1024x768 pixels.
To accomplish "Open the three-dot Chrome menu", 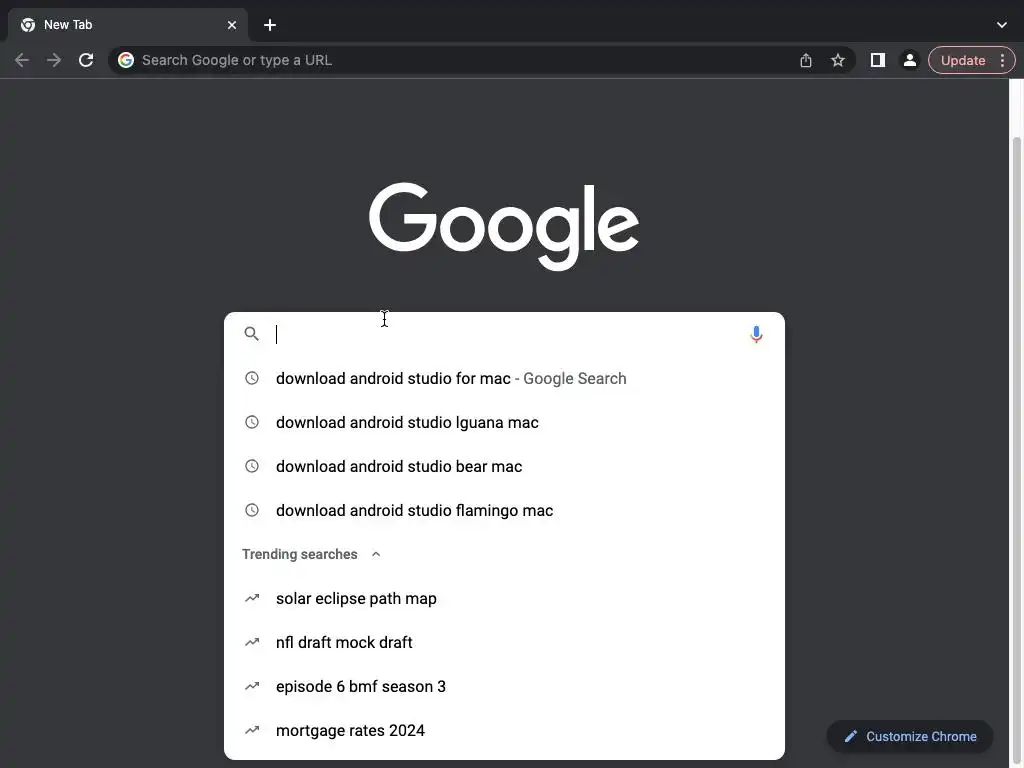I will tap(1002, 60).
